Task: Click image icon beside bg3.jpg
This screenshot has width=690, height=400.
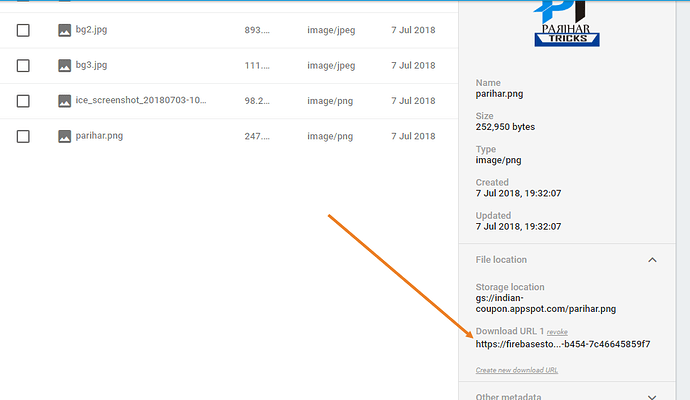Action: (64, 66)
